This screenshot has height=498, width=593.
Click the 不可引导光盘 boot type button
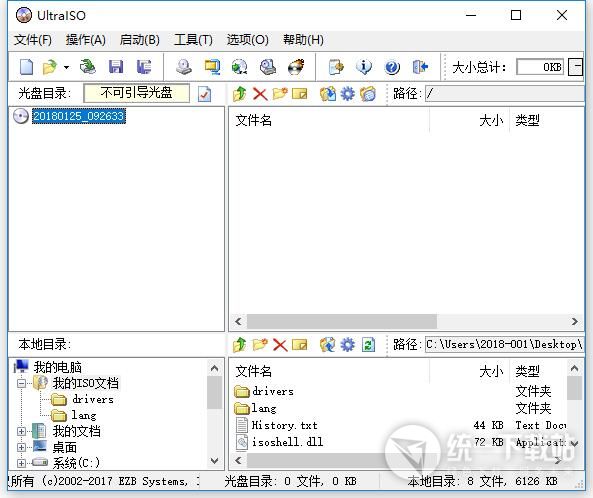137,93
